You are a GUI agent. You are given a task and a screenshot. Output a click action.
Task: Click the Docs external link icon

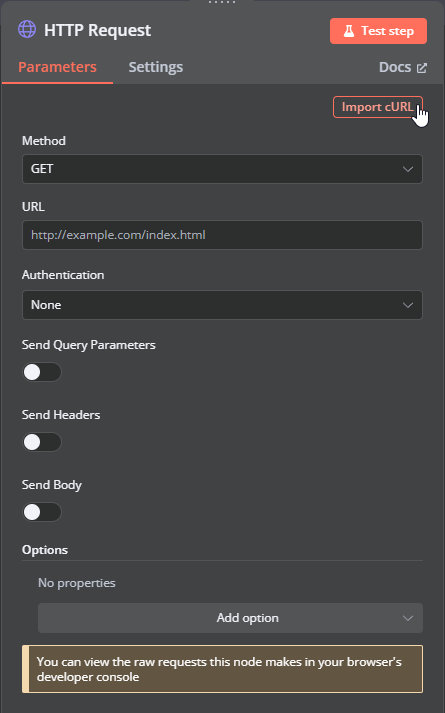point(422,68)
